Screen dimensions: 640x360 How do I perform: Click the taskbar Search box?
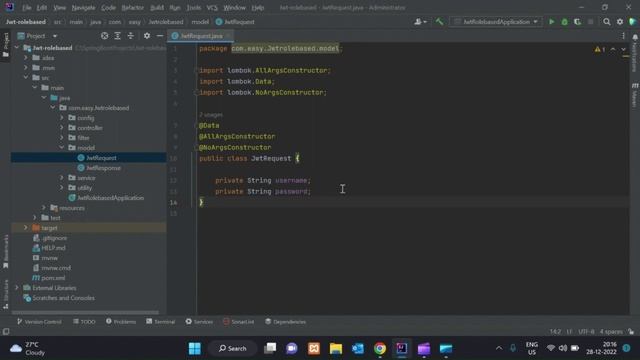(x=233, y=348)
